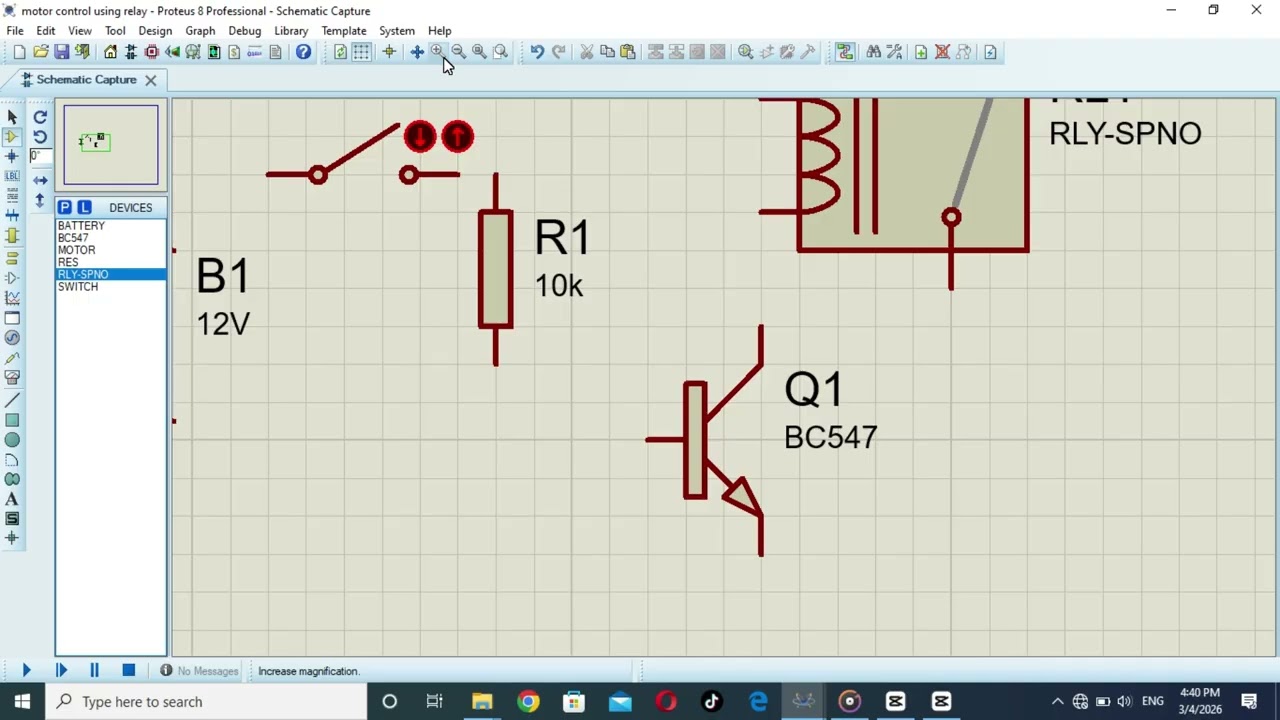Toggle wire autorouter

point(845,52)
